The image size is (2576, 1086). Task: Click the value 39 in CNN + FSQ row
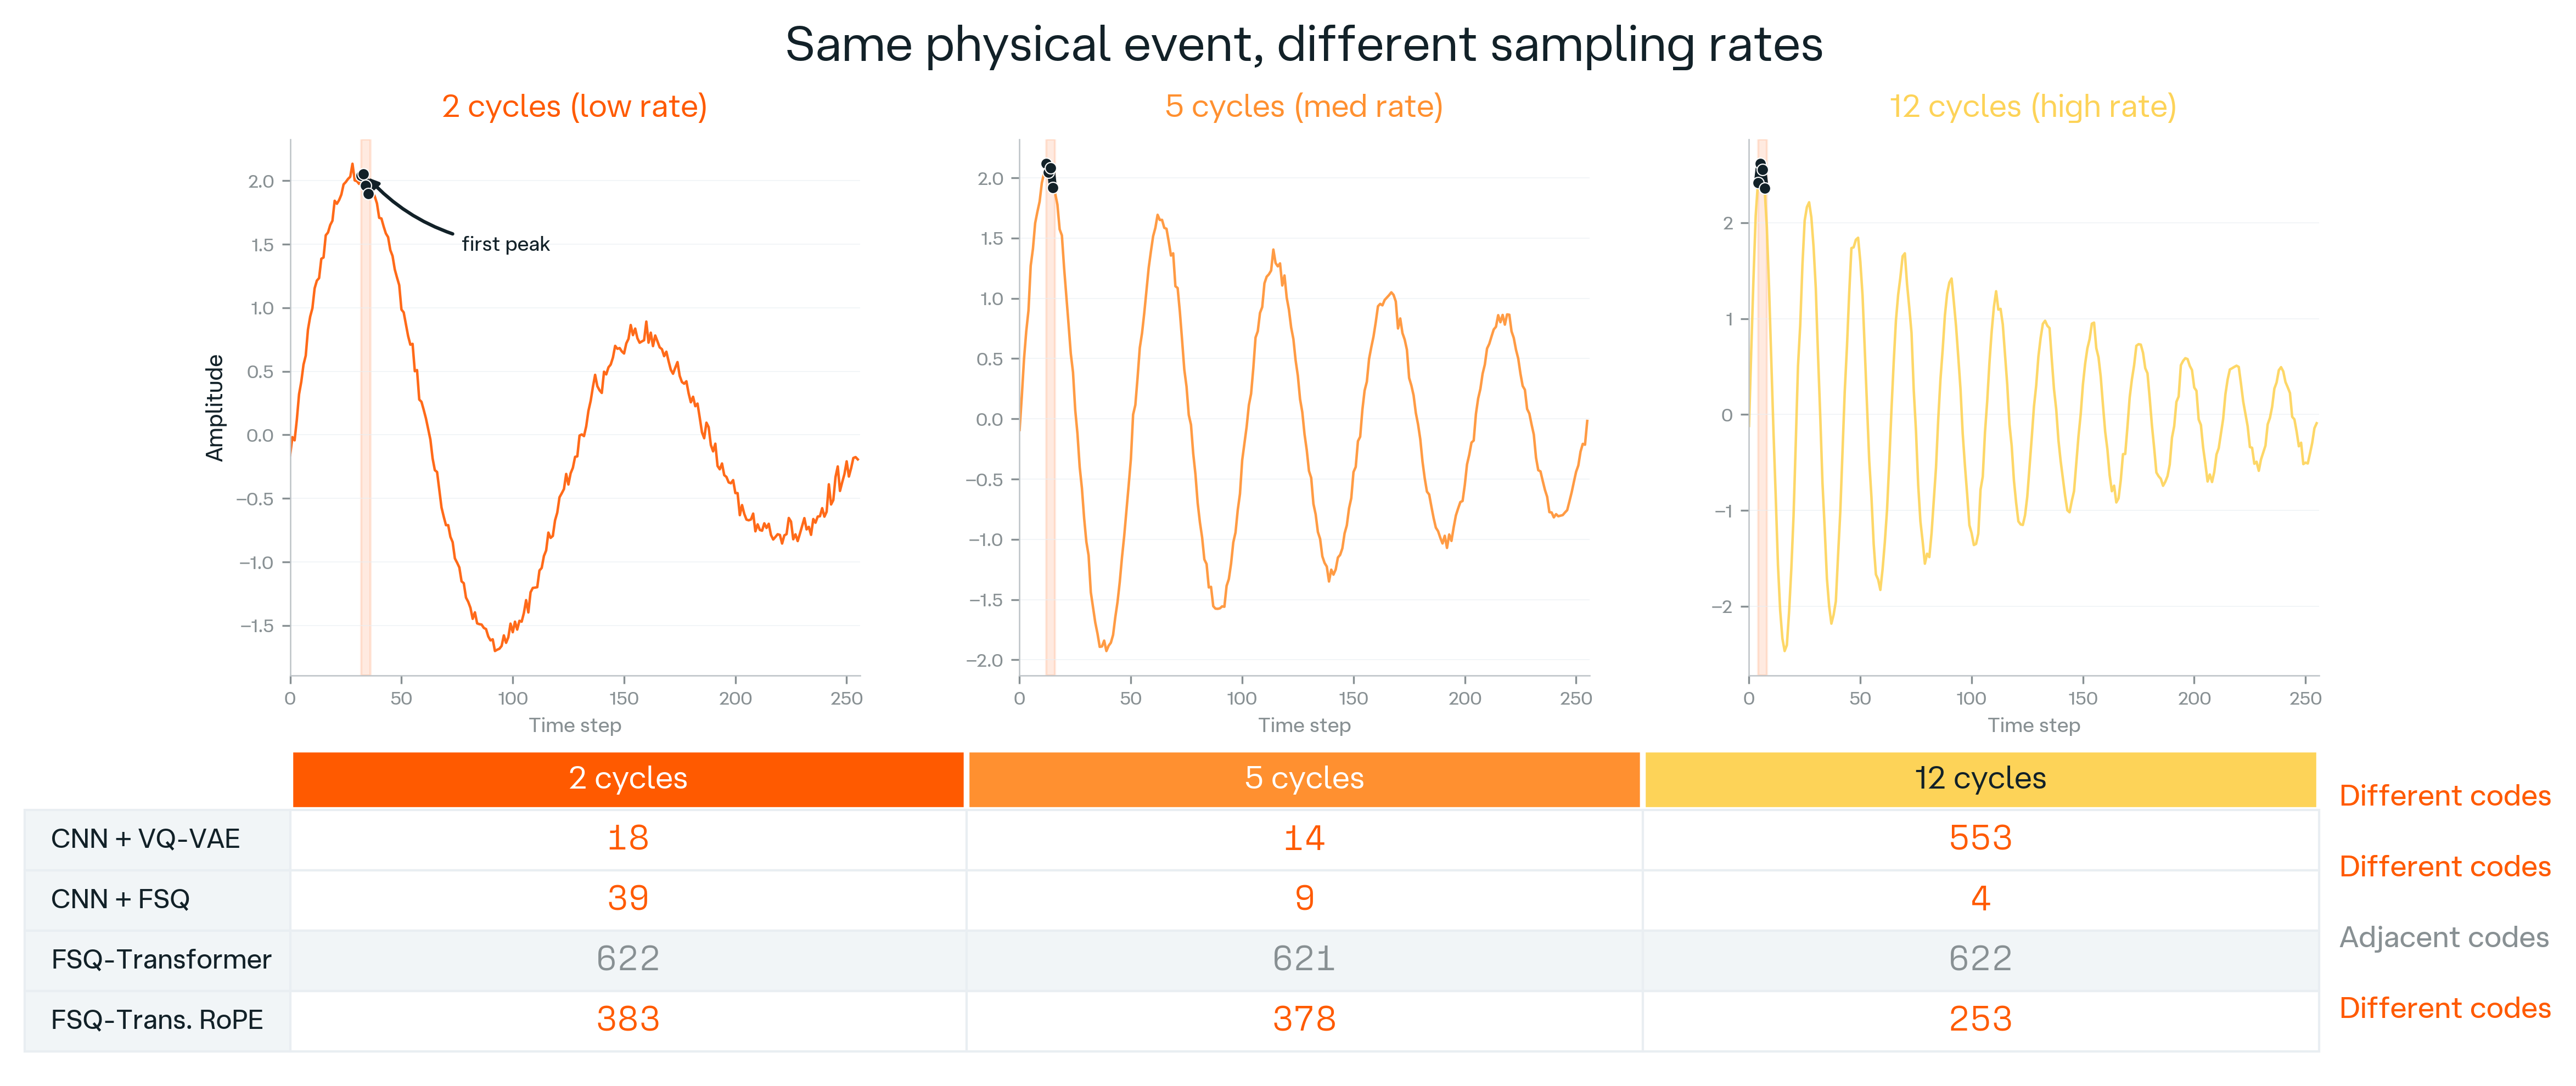(x=628, y=898)
